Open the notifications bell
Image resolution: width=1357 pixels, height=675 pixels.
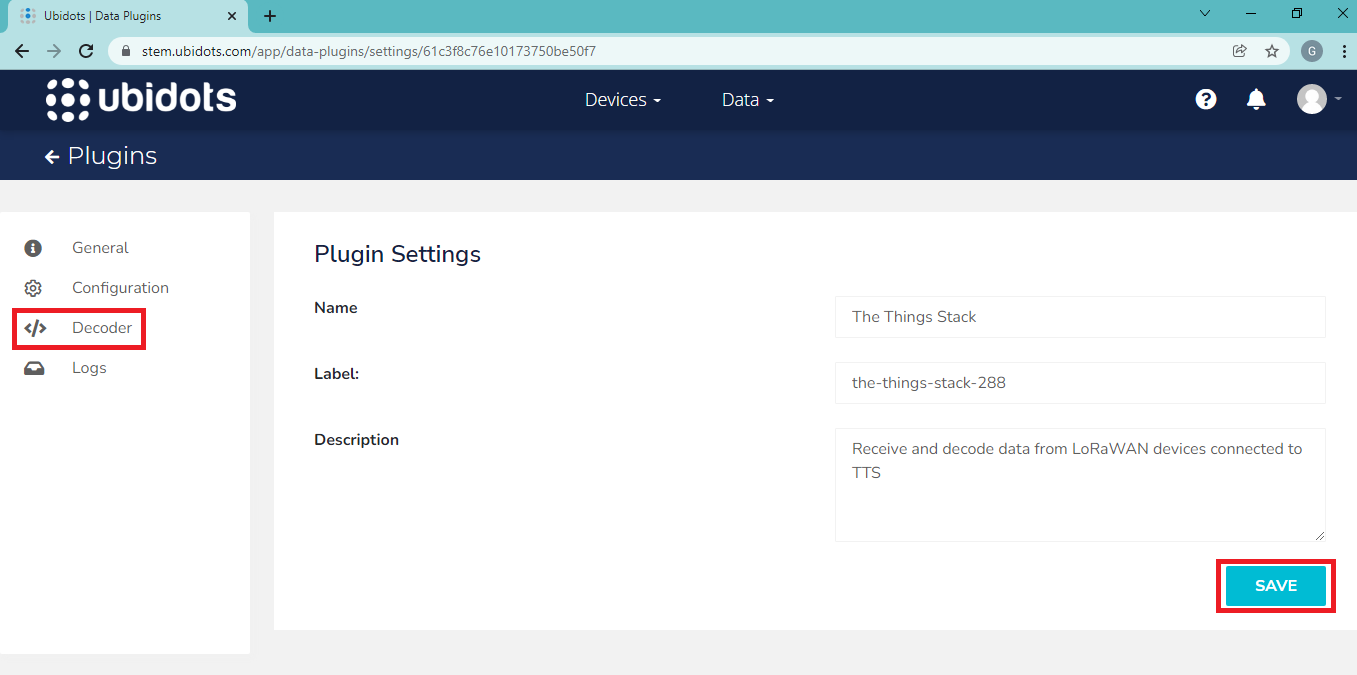[x=1256, y=99]
